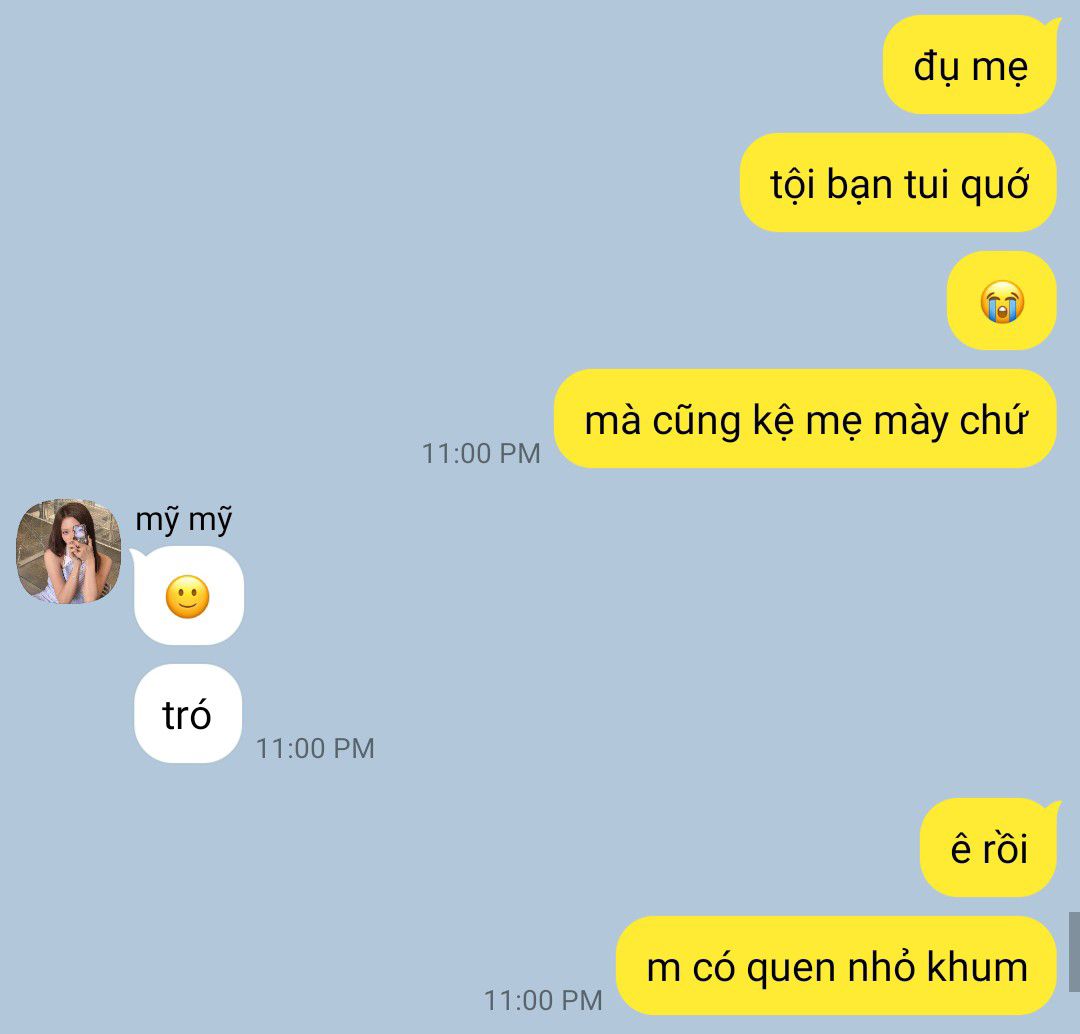
Task: Click the bubble tail on "đụ mẹ"
Action: pos(1054,25)
